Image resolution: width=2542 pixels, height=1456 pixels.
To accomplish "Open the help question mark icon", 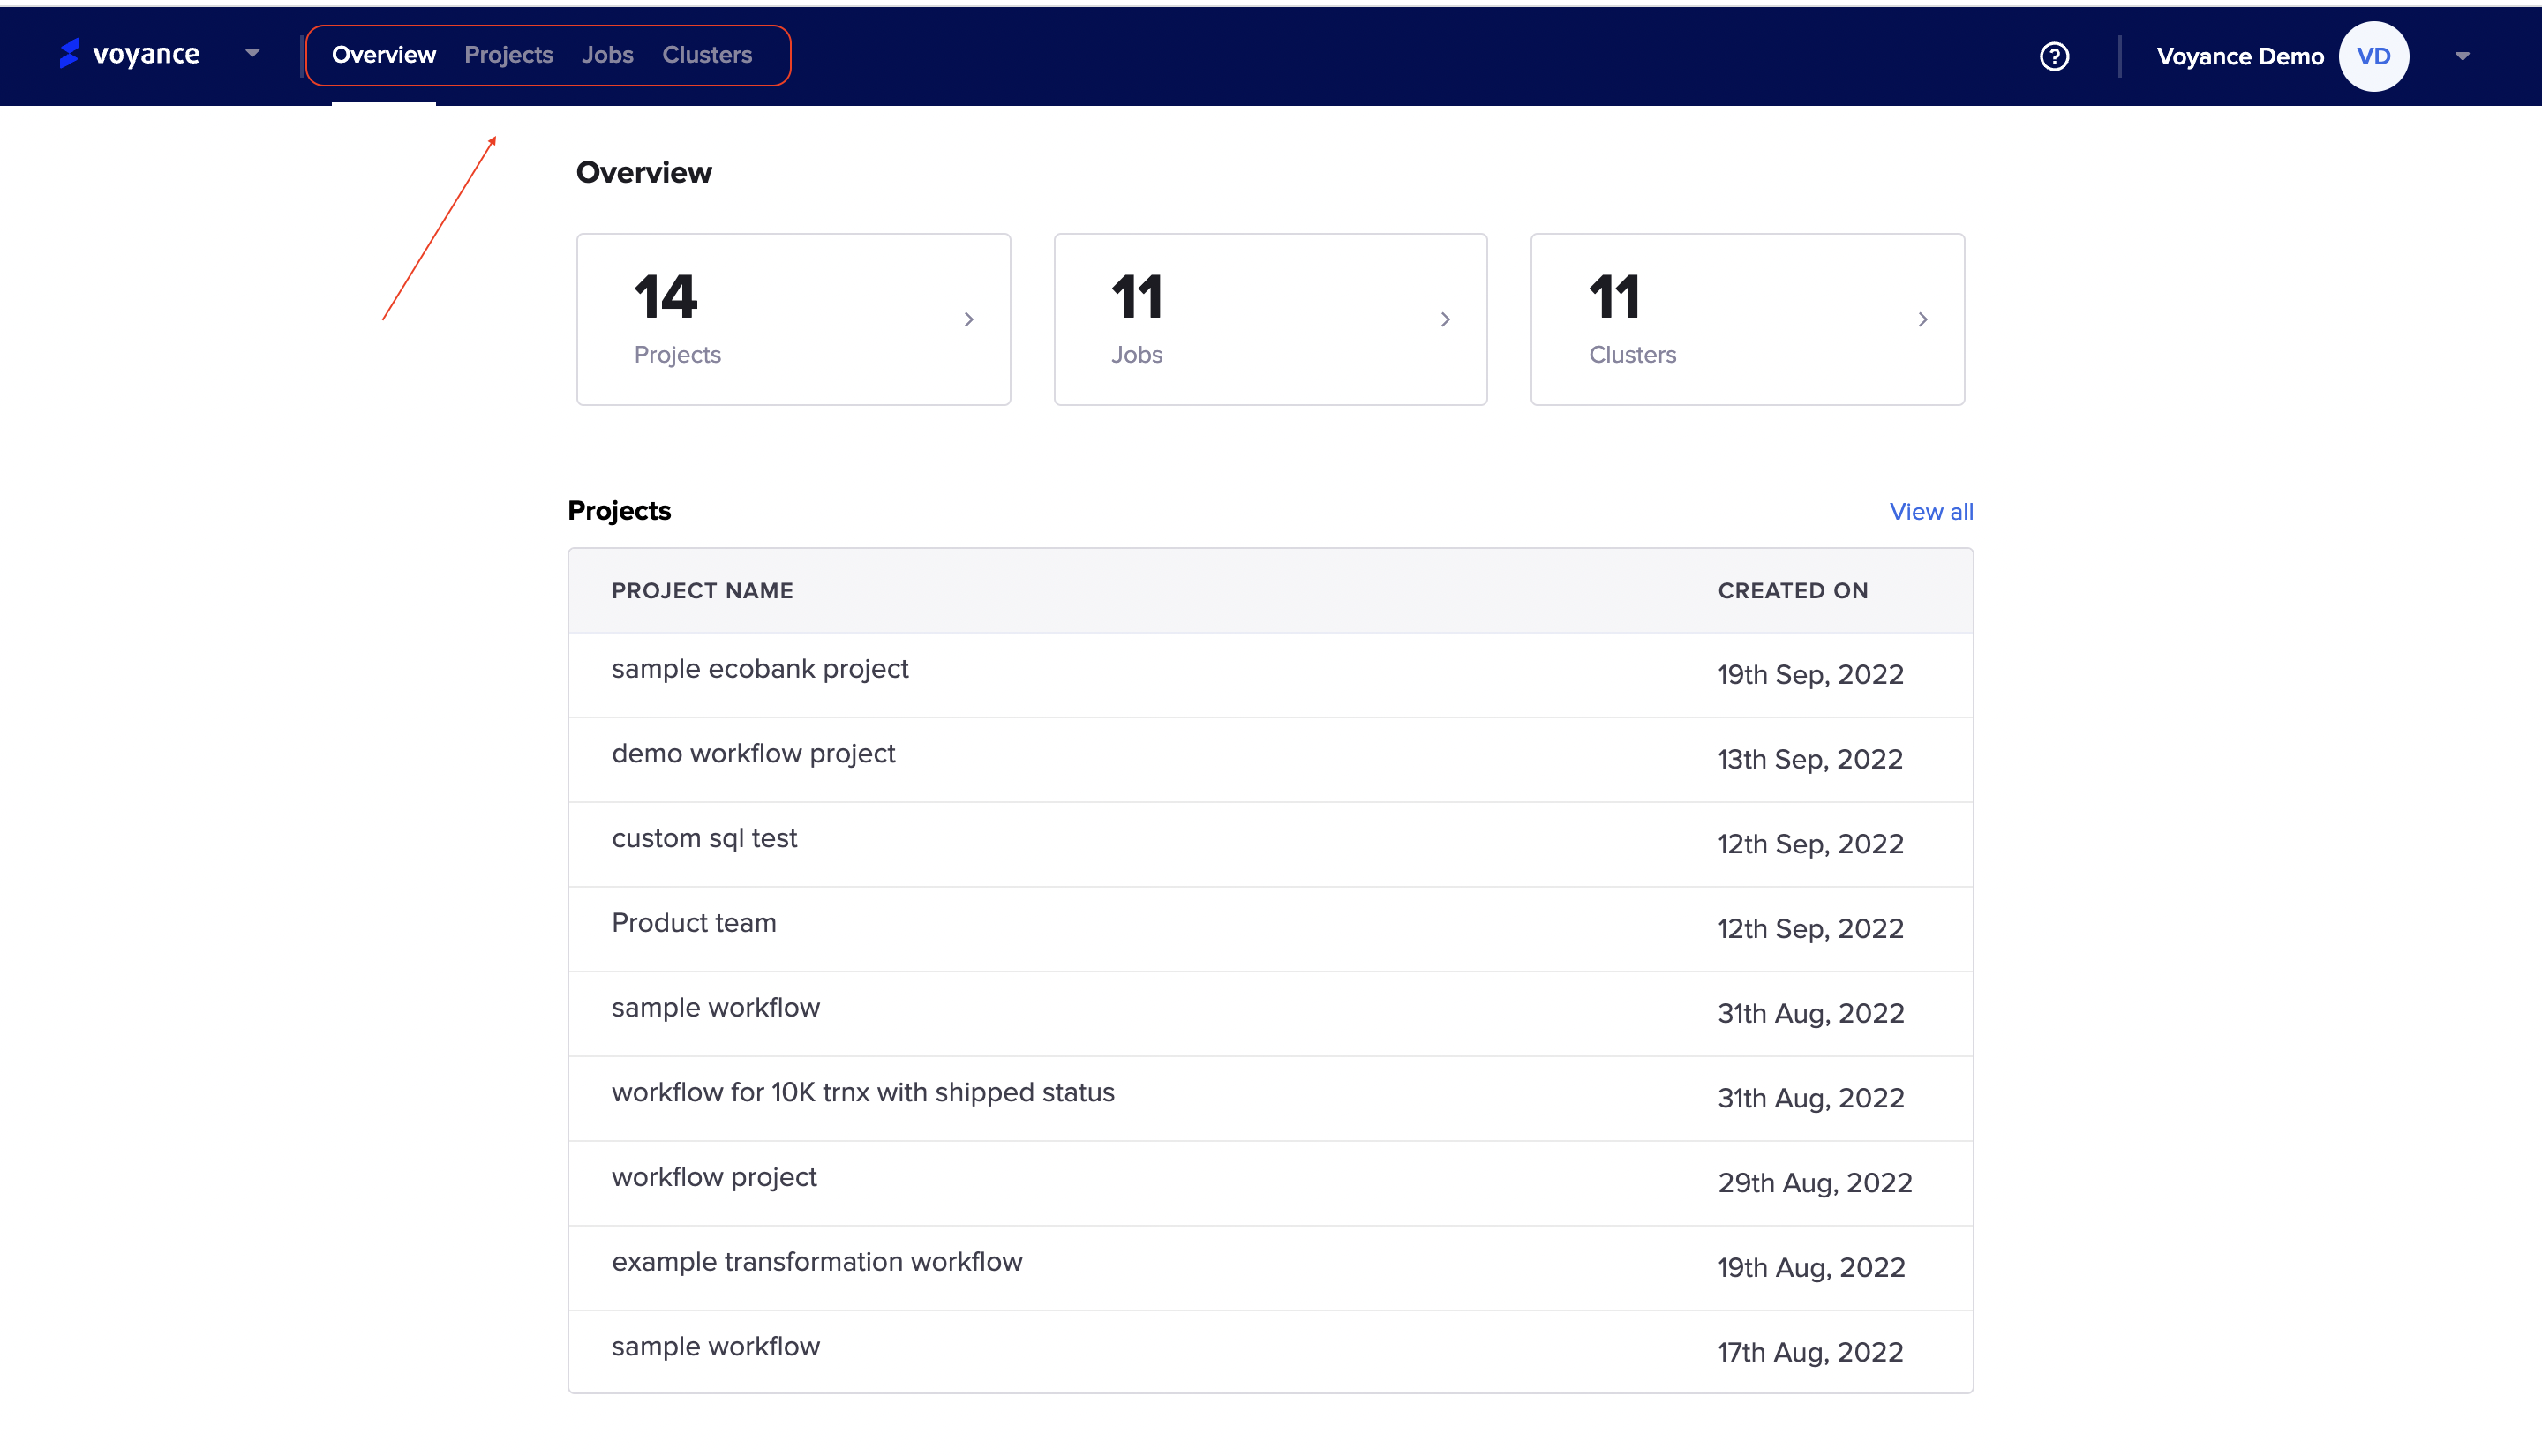I will point(2054,56).
